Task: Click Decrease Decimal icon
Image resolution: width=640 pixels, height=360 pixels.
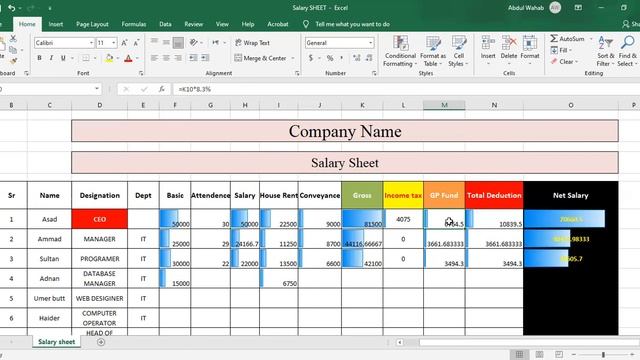Action: (369, 58)
